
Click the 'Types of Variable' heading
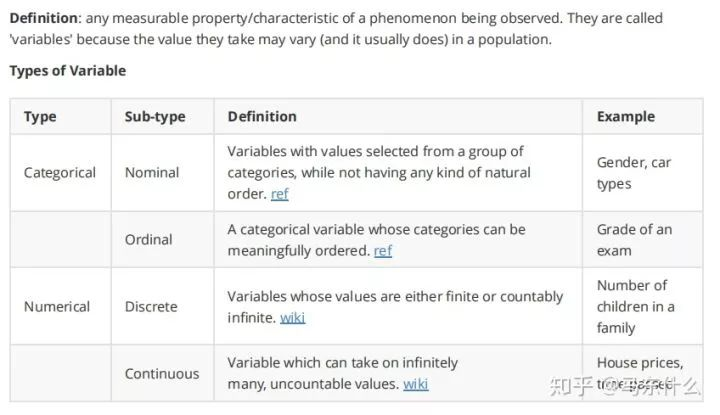pyautogui.click(x=67, y=71)
